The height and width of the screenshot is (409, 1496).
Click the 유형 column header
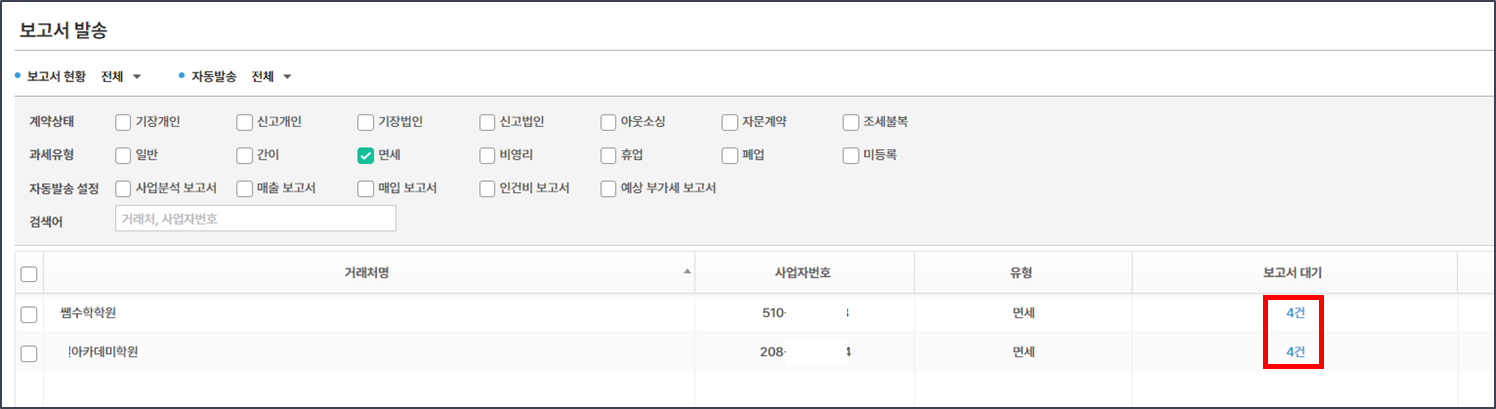(1022, 273)
